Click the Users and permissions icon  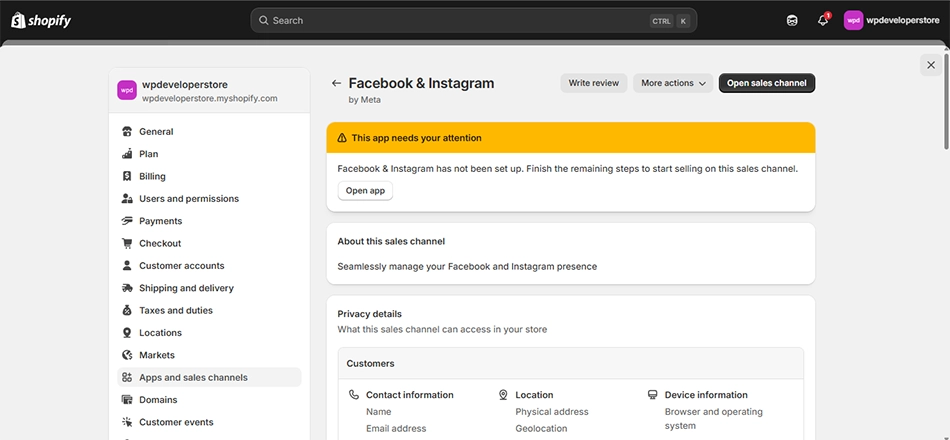click(x=127, y=199)
